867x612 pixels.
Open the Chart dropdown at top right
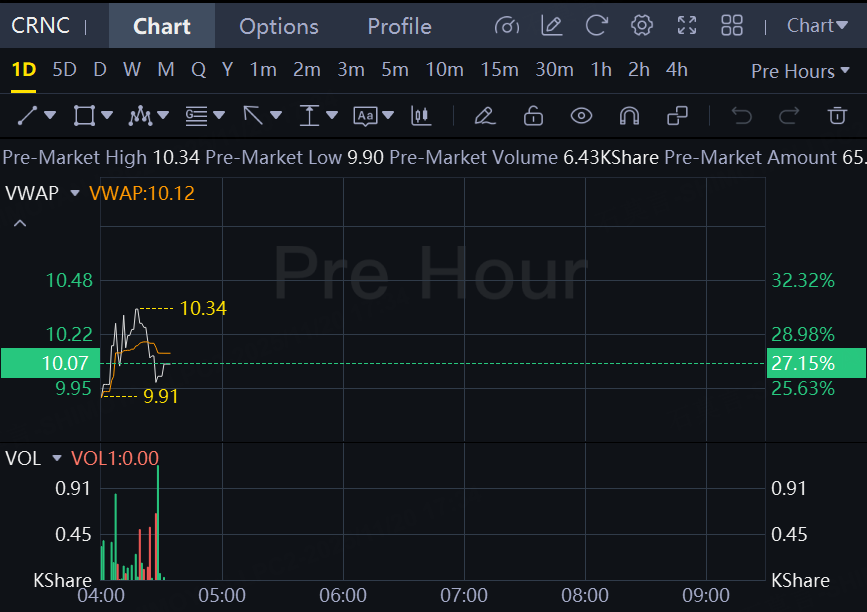(817, 25)
